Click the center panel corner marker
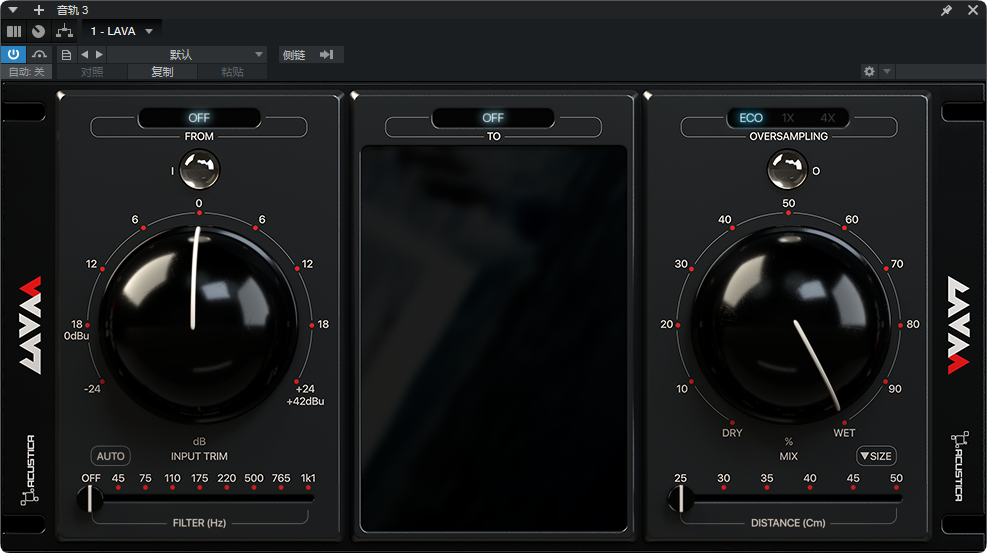This screenshot has height=553, width=987. pos(354,96)
